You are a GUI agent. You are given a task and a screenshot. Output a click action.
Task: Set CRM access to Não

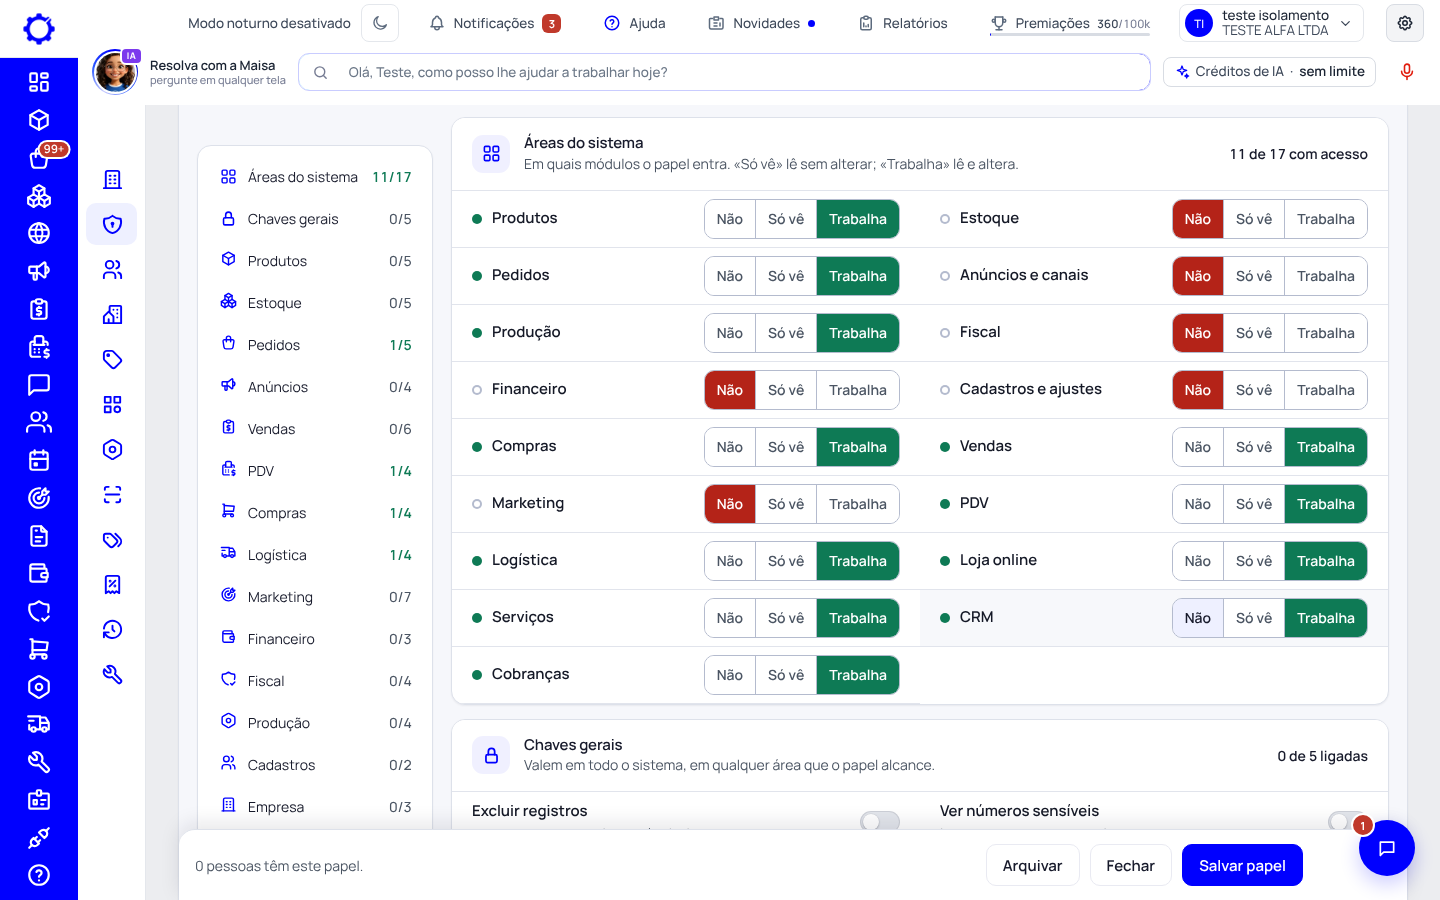(x=1198, y=618)
